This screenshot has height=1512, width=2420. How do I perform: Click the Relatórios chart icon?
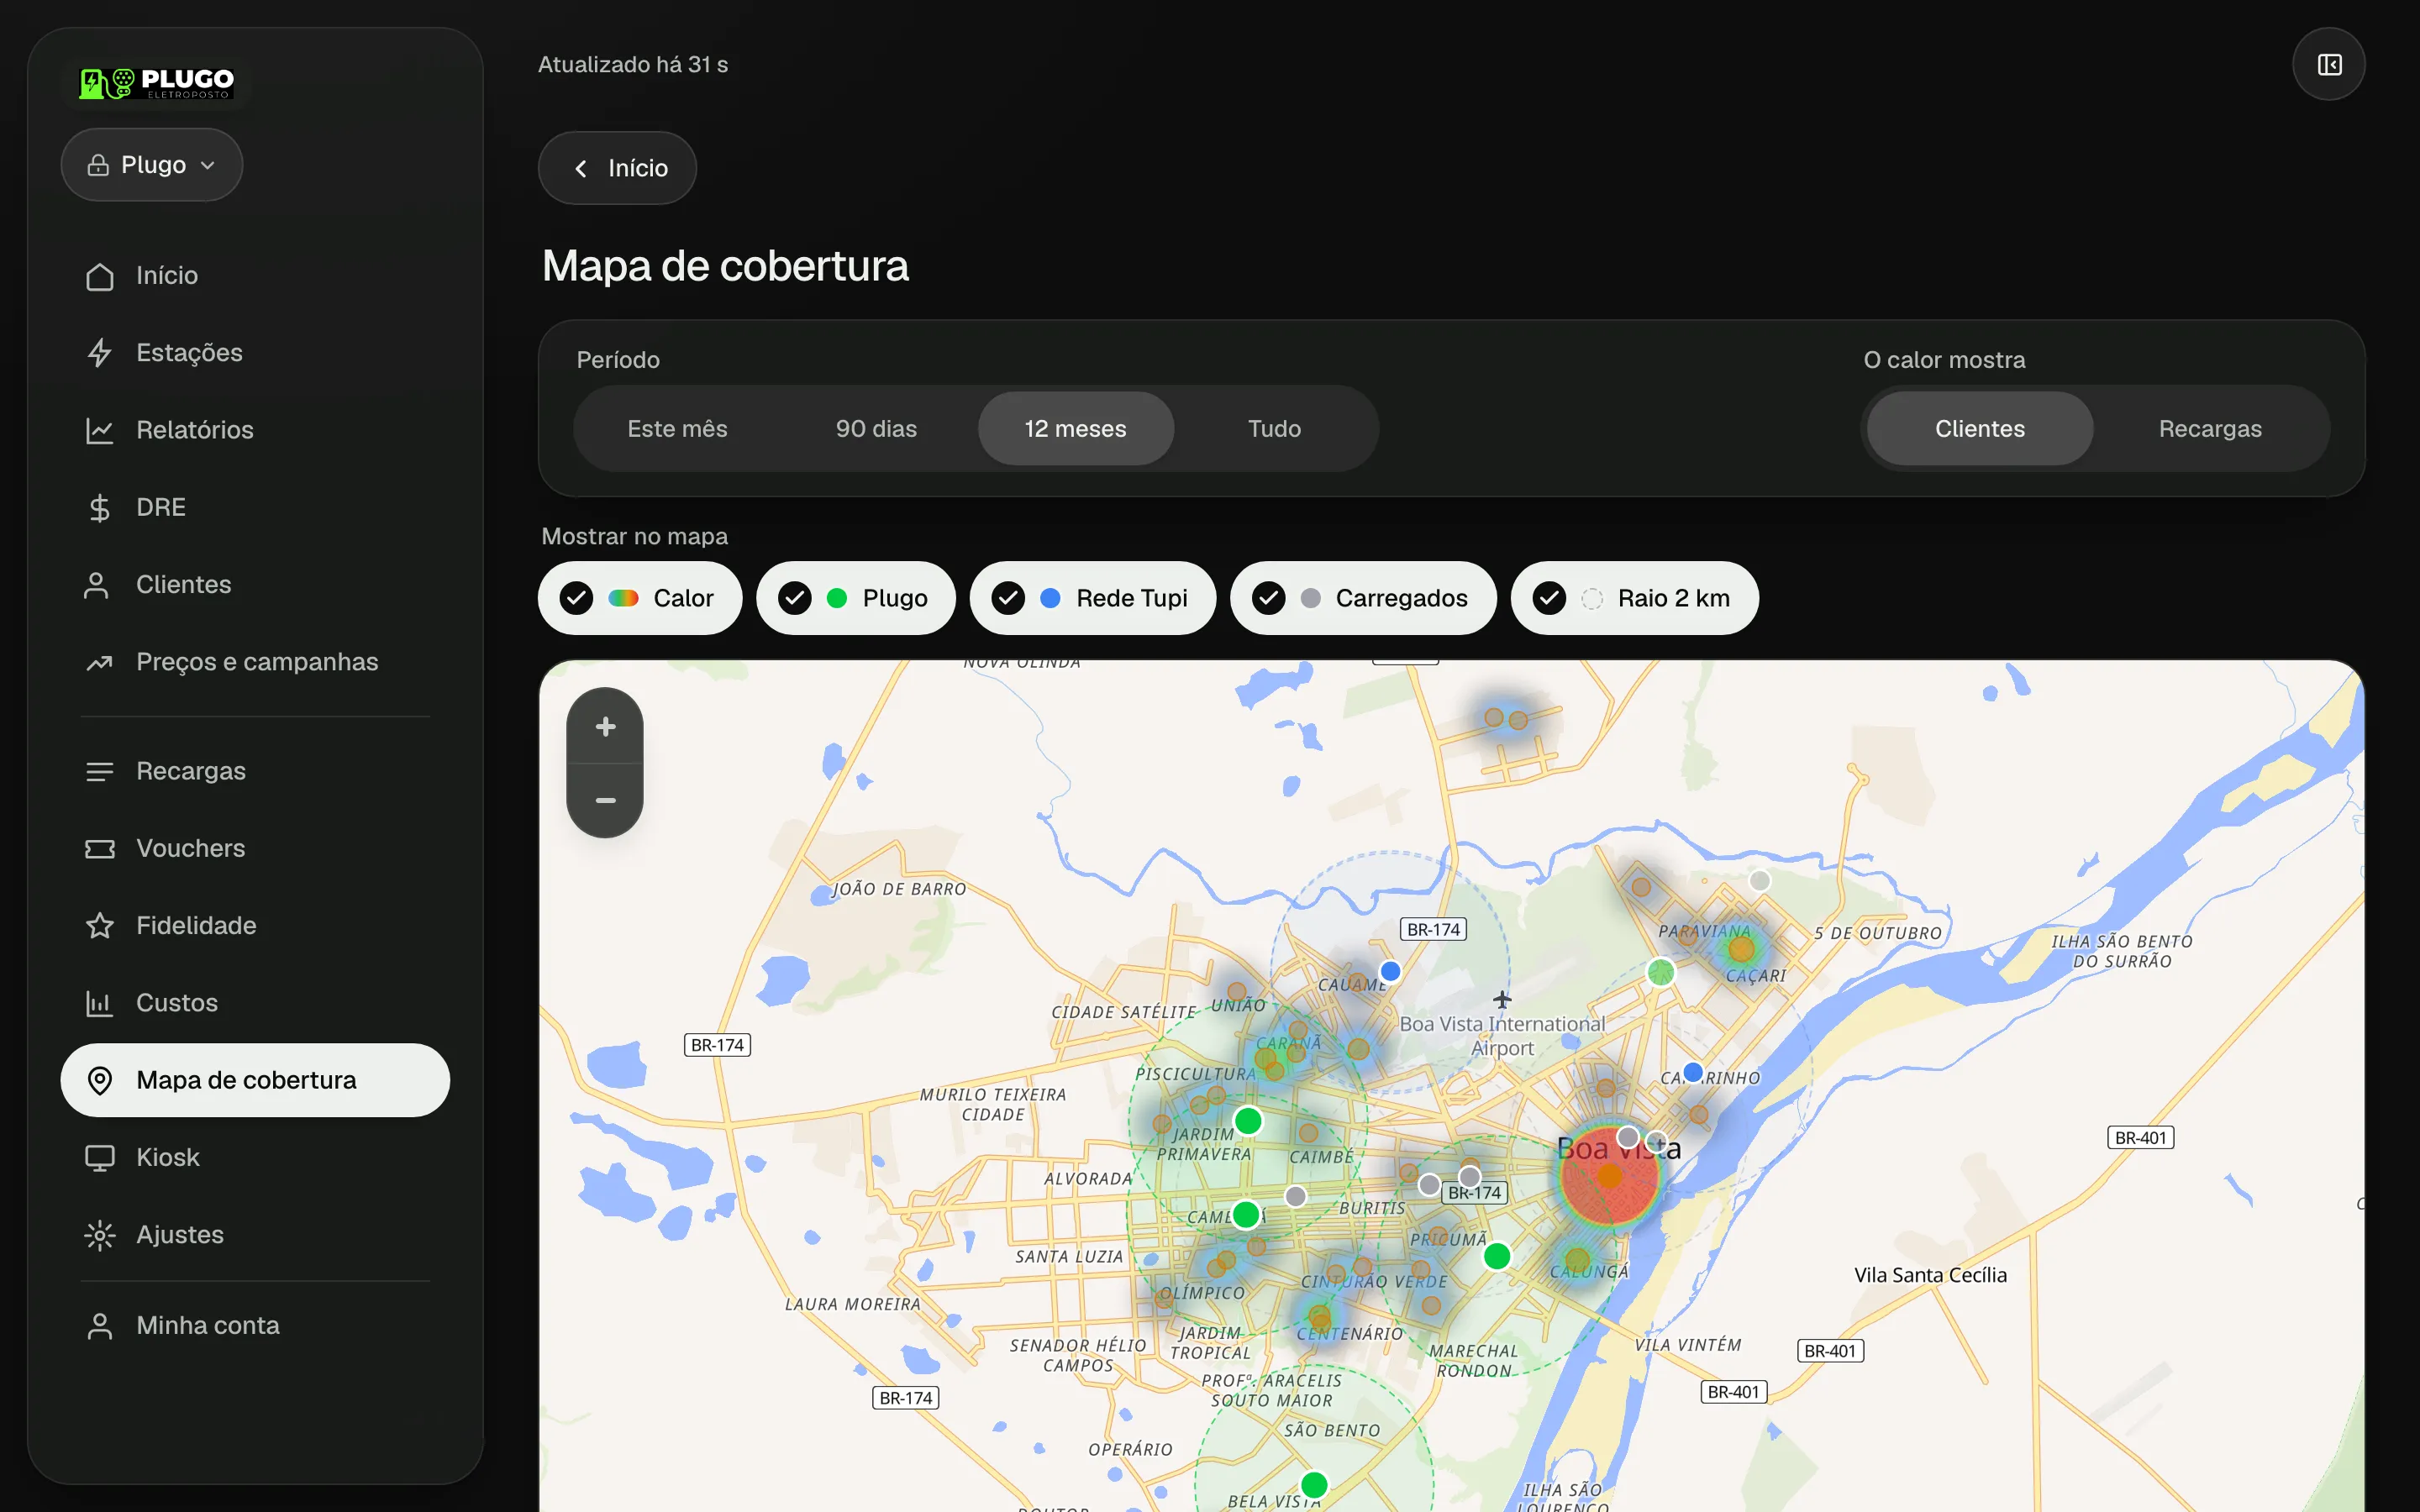(99, 430)
